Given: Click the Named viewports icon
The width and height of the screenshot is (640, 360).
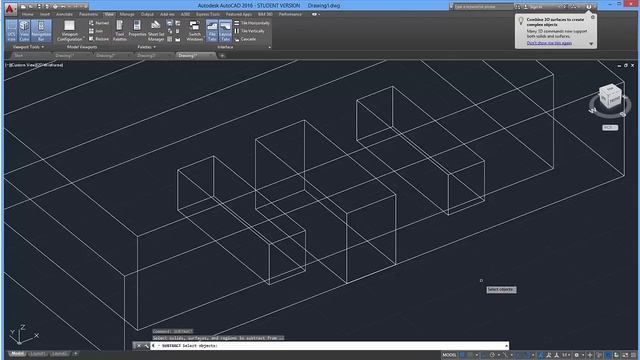Looking at the screenshot, I should pos(91,23).
